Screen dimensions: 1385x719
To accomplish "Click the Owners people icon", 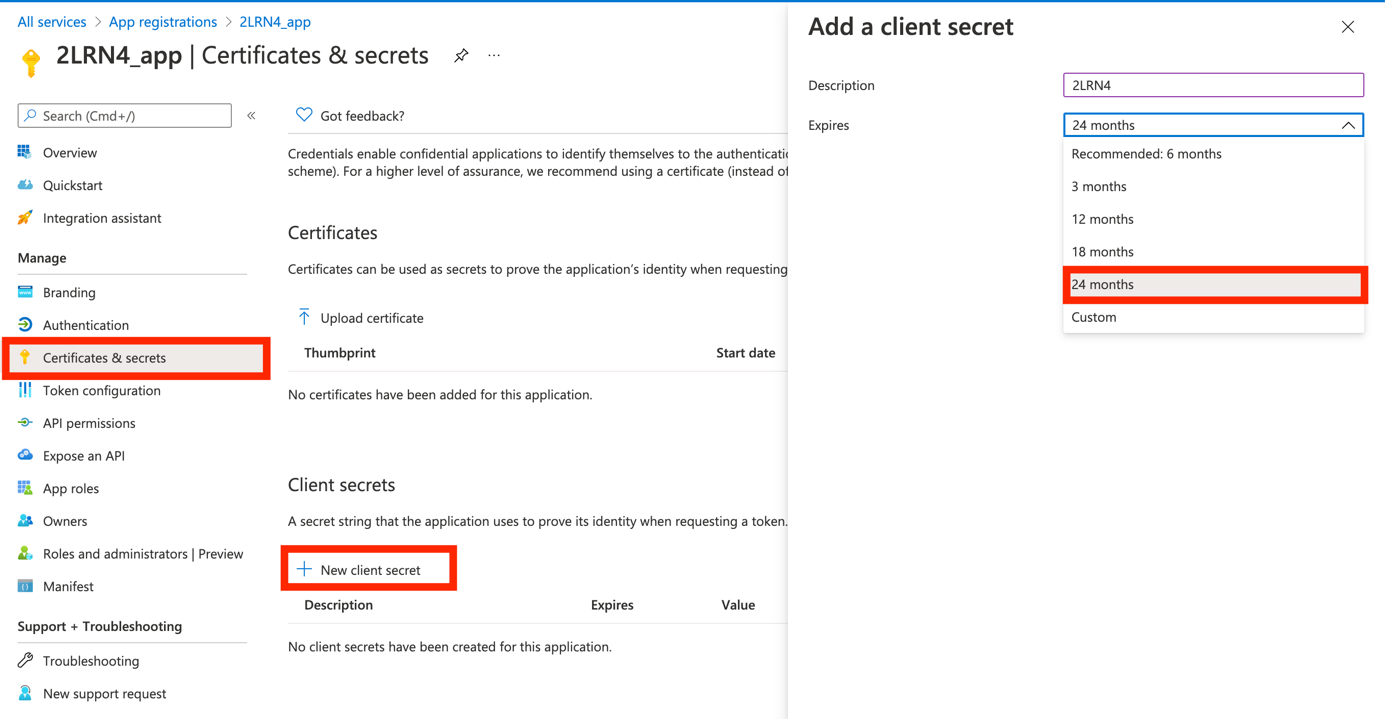I will coord(25,521).
